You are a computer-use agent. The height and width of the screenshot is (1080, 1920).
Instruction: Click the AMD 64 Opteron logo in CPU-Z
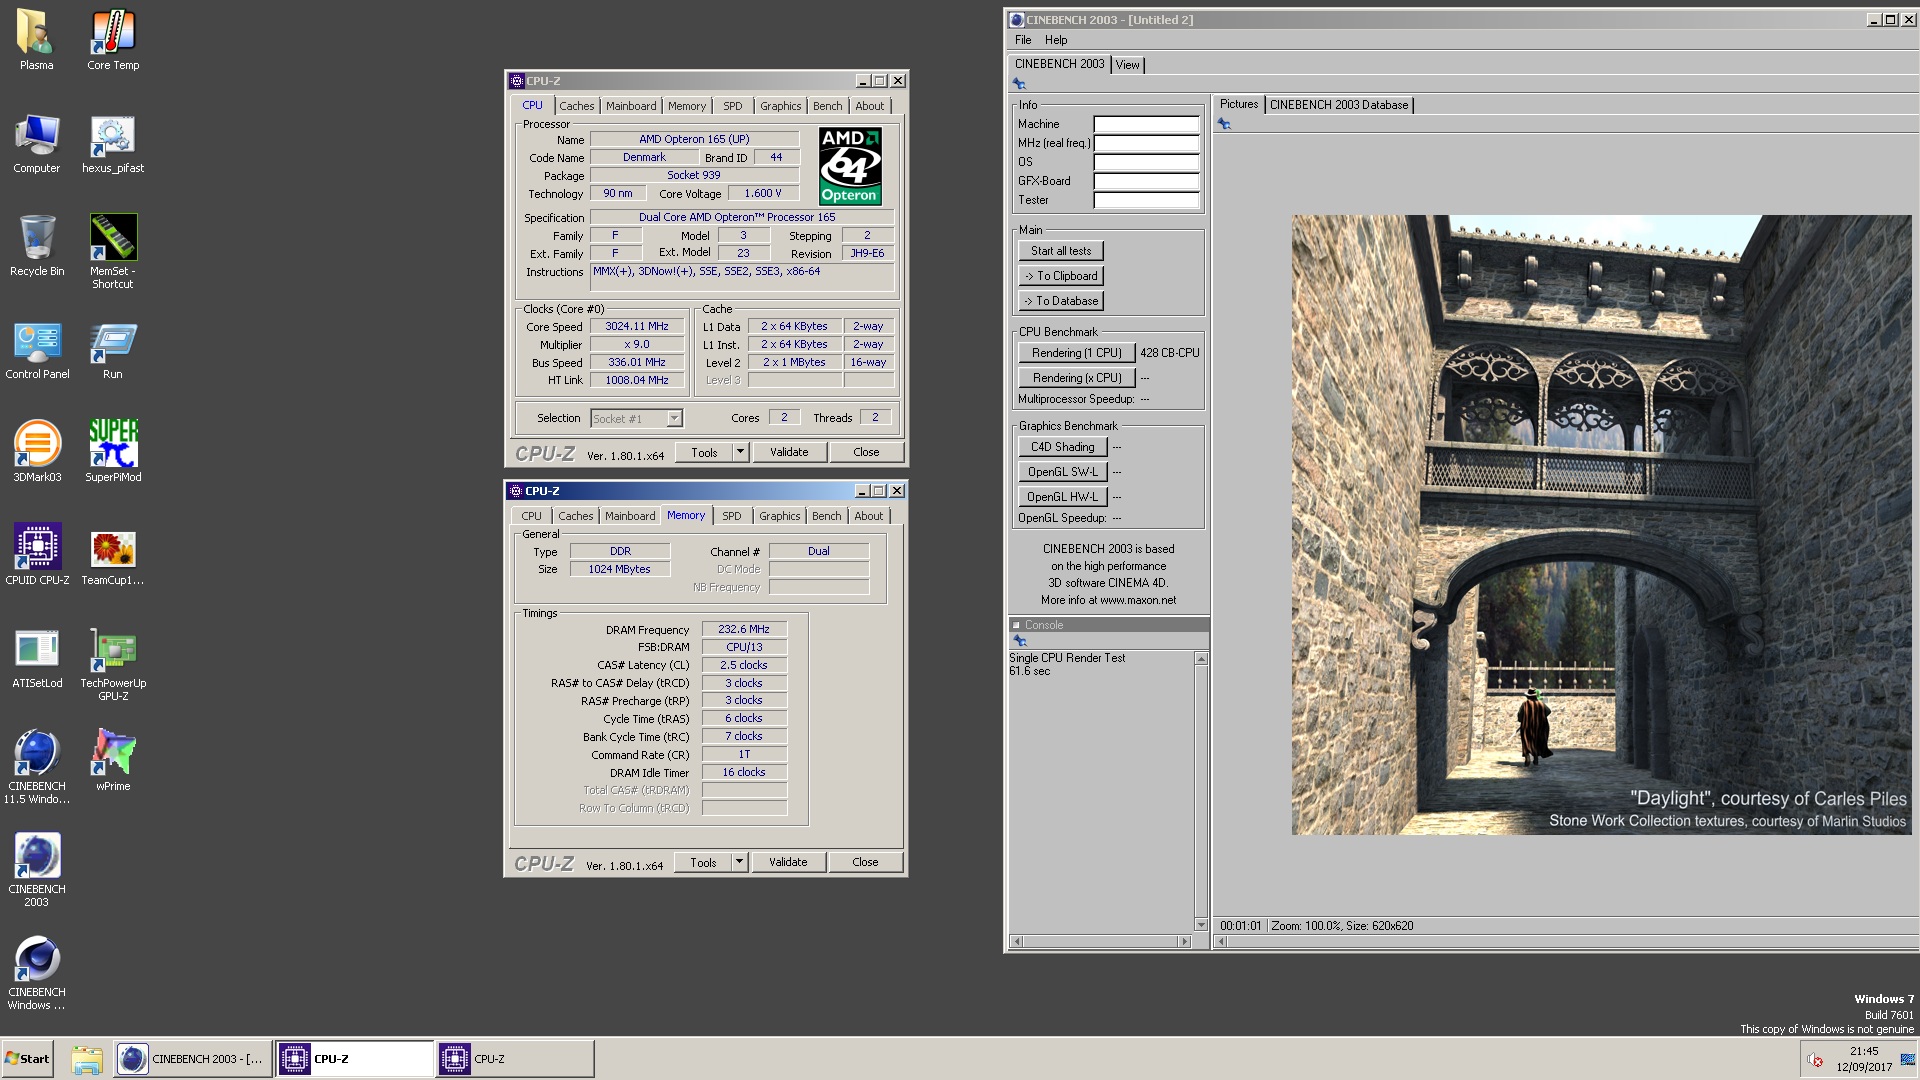pos(850,166)
